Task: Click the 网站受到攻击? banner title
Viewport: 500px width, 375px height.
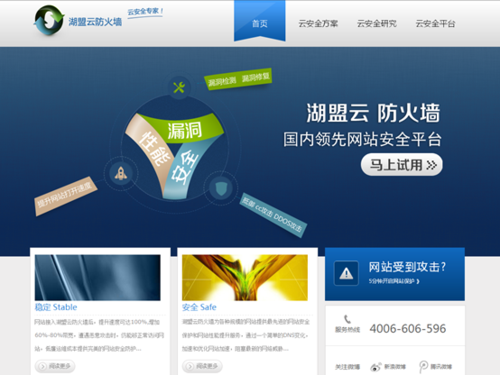Action: pyautogui.click(x=407, y=267)
